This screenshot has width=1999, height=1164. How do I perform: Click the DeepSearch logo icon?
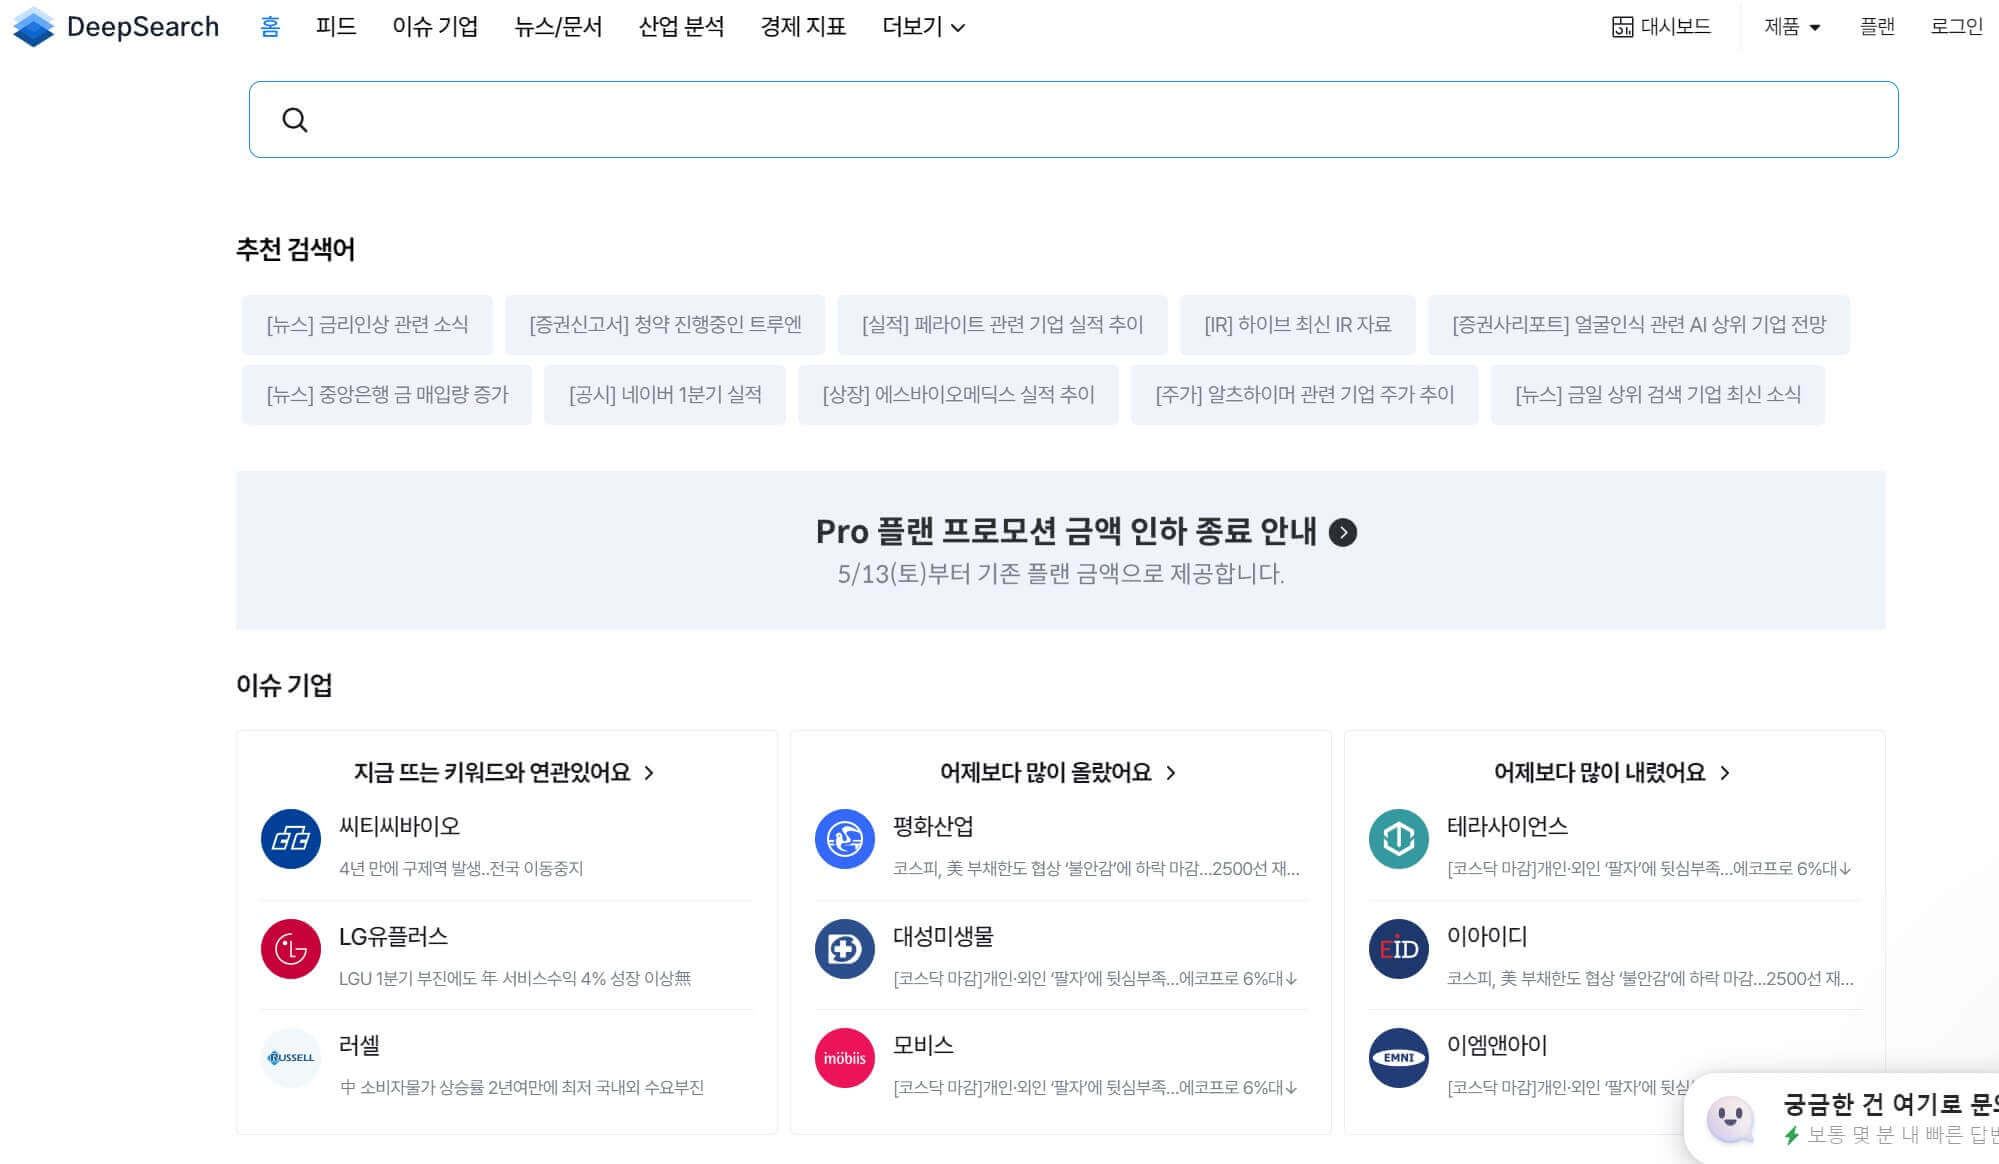34,27
